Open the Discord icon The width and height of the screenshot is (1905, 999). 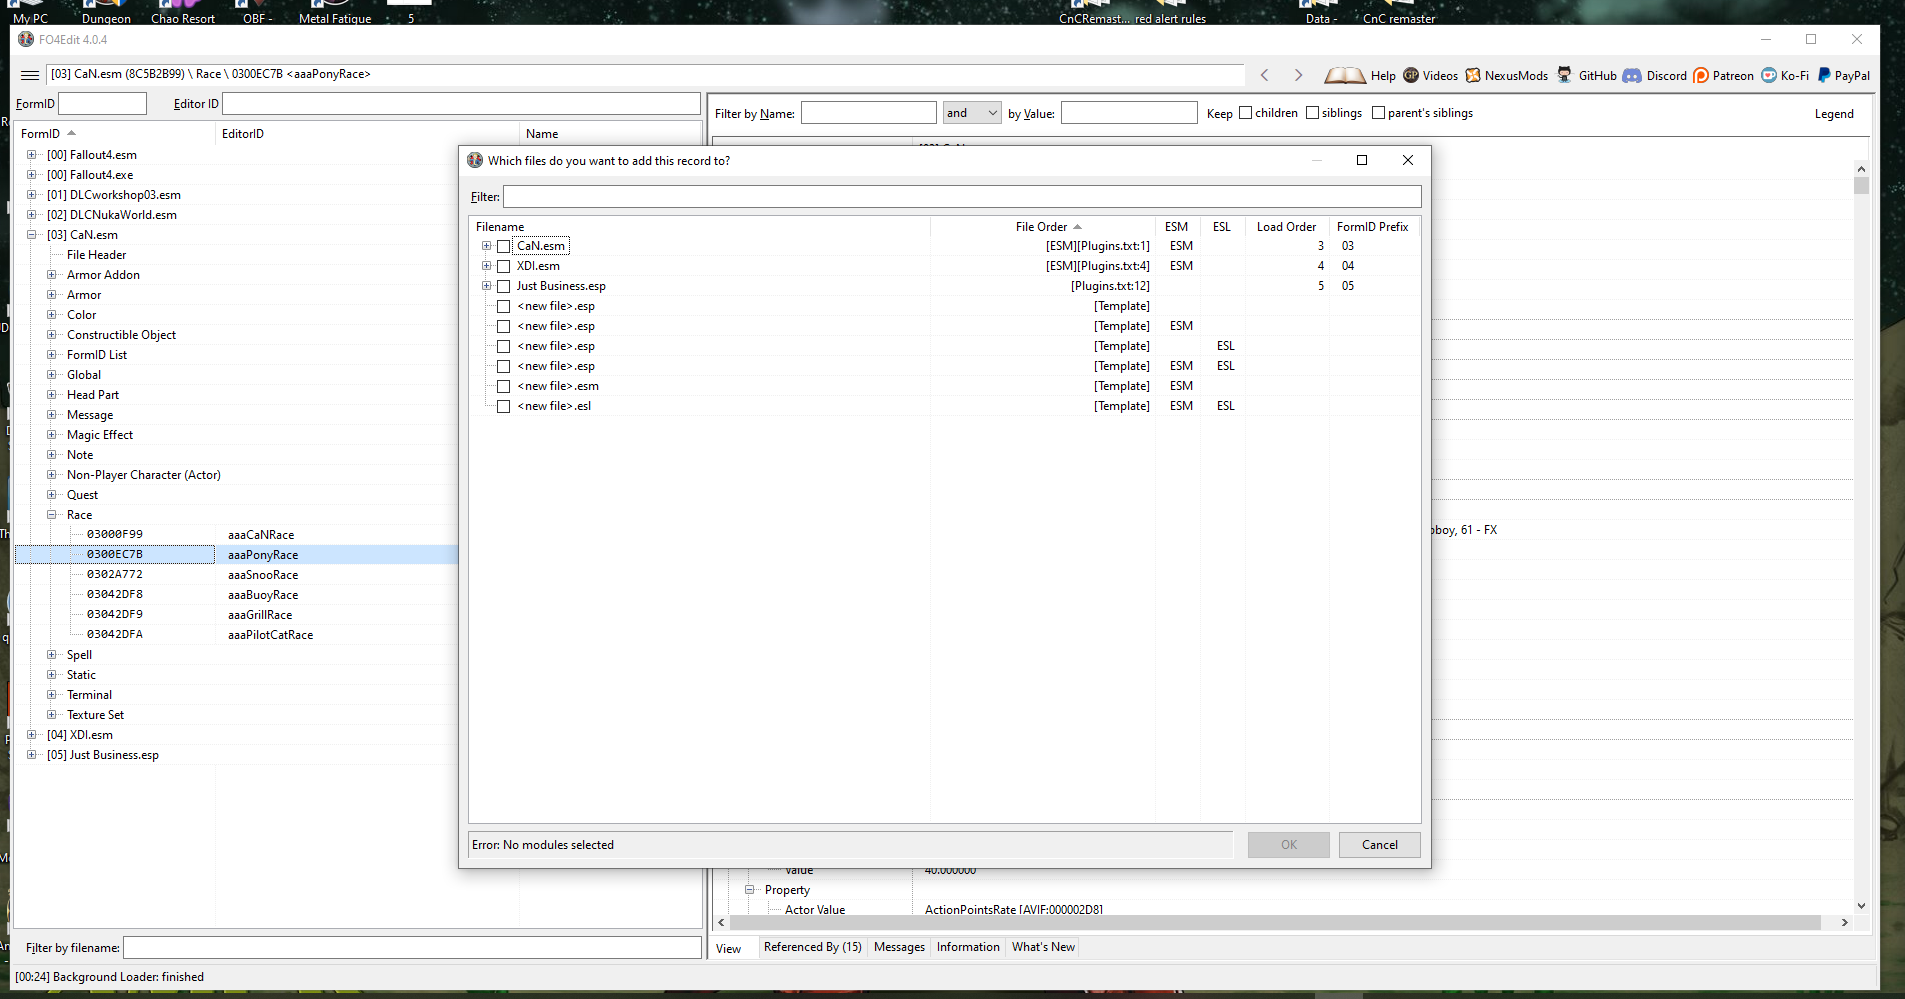tap(1632, 75)
